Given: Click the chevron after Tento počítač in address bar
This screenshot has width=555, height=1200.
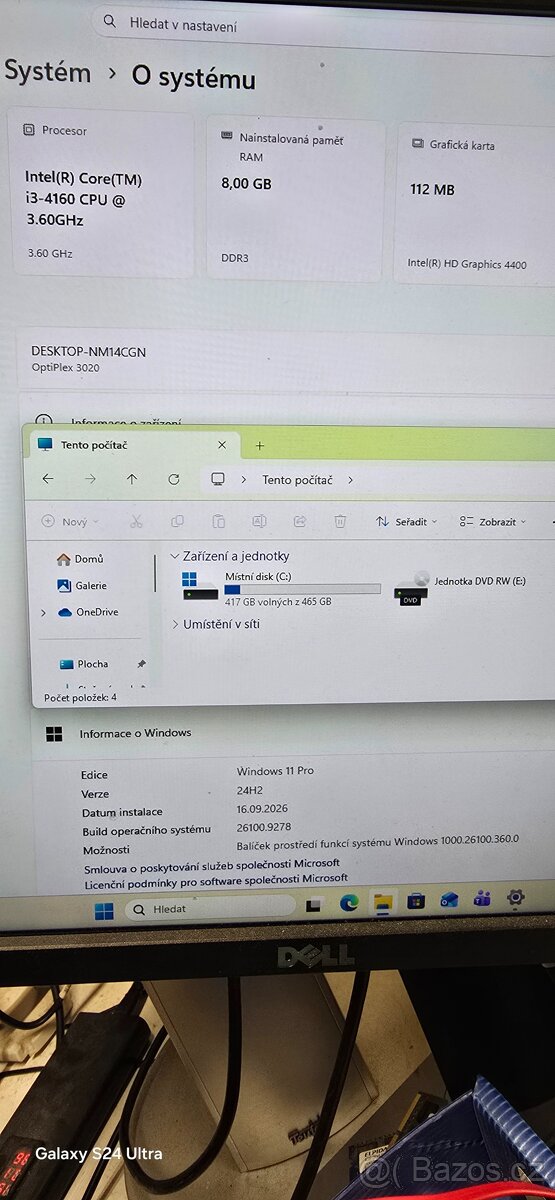Looking at the screenshot, I should (x=350, y=480).
